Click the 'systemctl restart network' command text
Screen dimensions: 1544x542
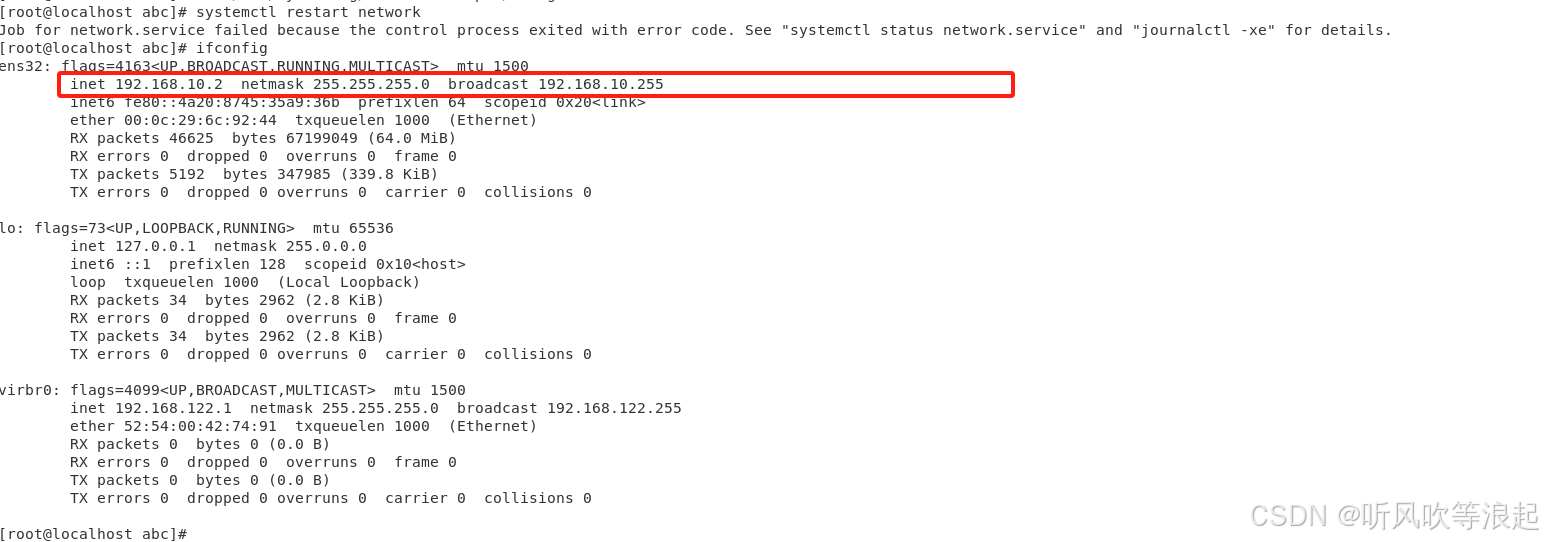pyautogui.click(x=308, y=12)
